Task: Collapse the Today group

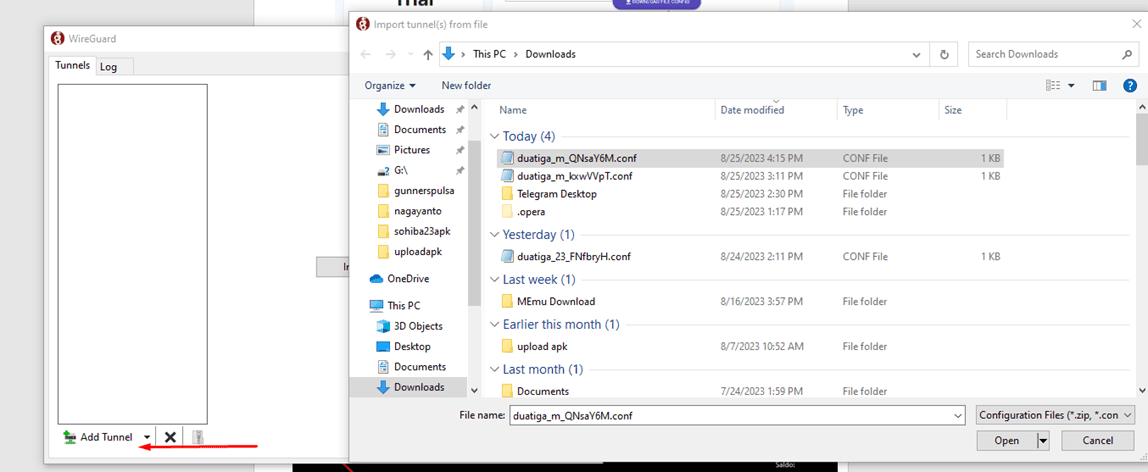Action: pyautogui.click(x=493, y=136)
